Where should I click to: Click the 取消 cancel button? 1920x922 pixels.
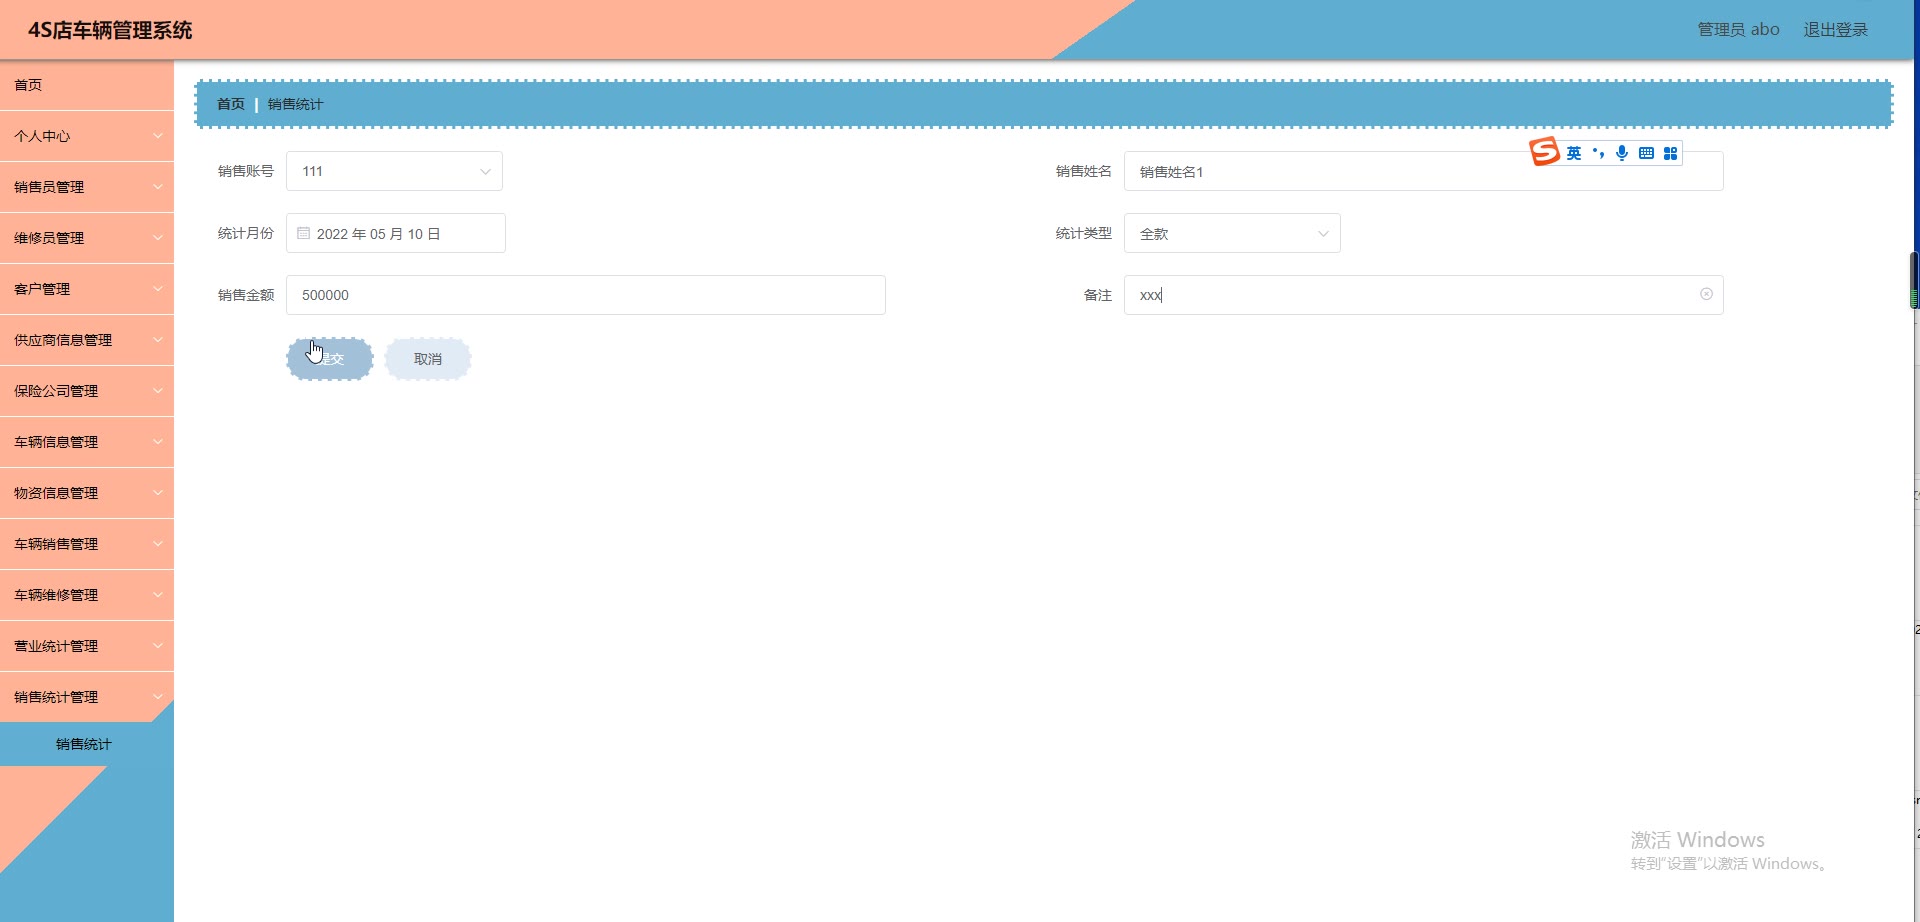[428, 359]
